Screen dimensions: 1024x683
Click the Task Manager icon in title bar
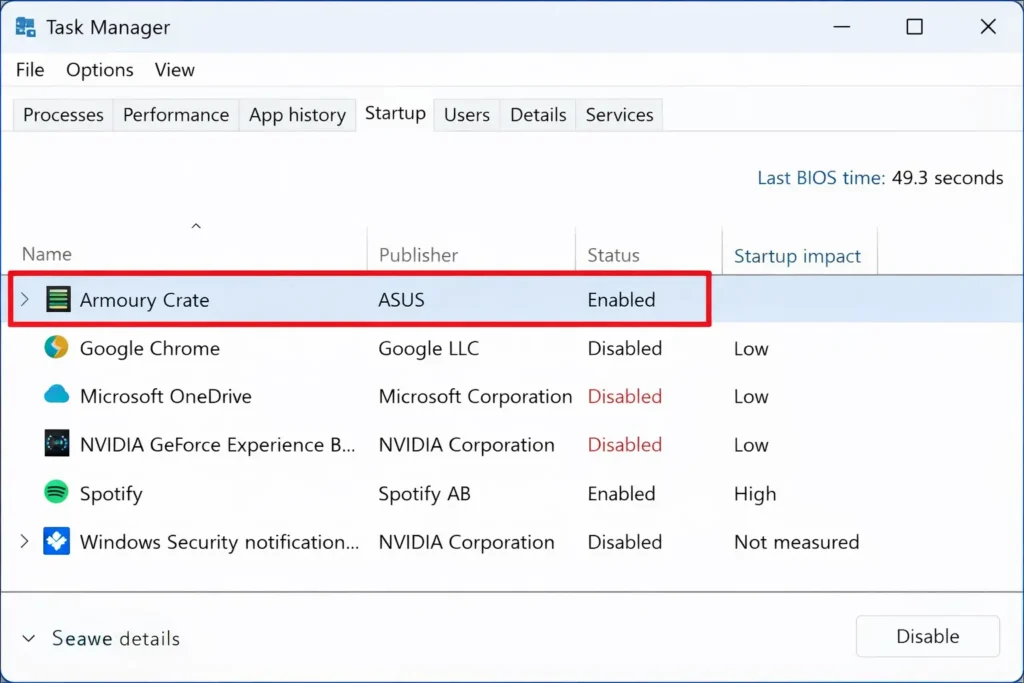(23, 26)
